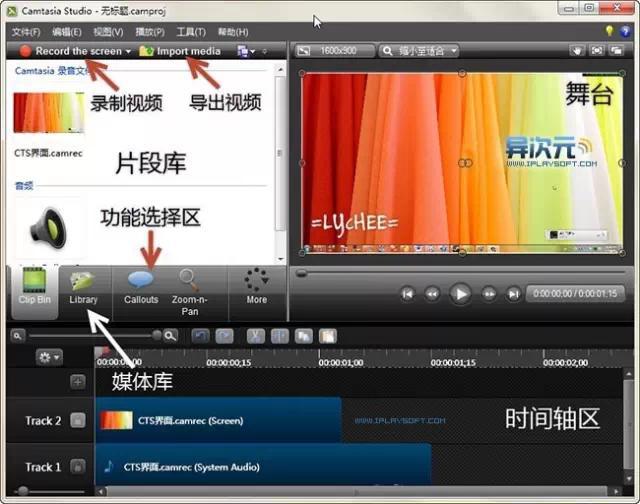Open the 播放(P) menu

click(150, 32)
